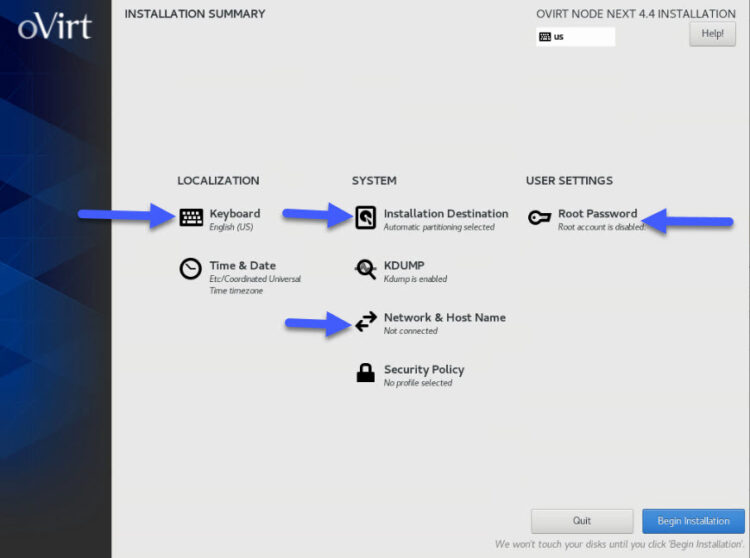Click the INSTALLATION SUMMARY title
The width and height of the screenshot is (750, 558).
(195, 14)
